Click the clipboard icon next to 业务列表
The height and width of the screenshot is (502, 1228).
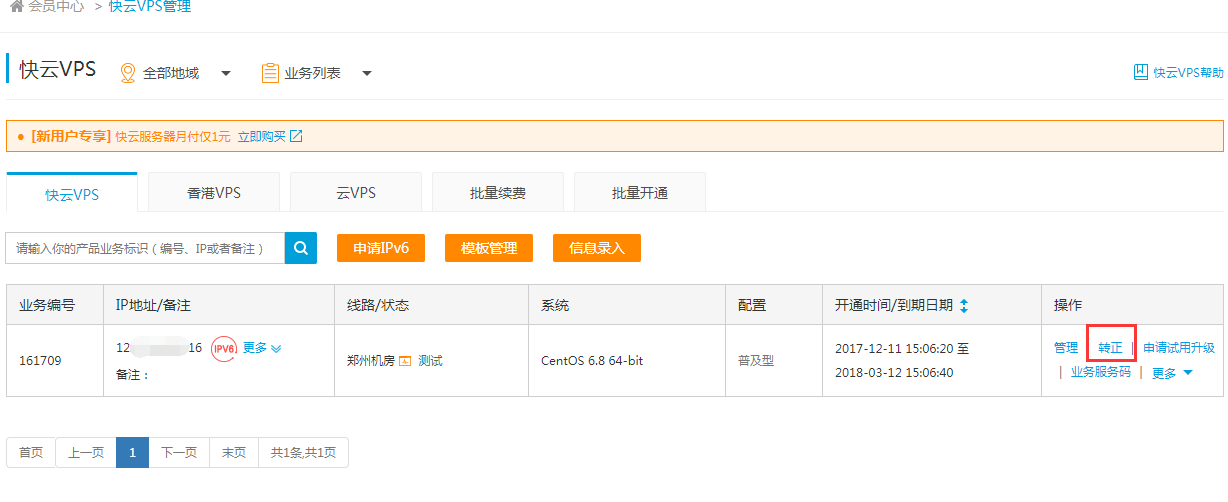tap(269, 73)
